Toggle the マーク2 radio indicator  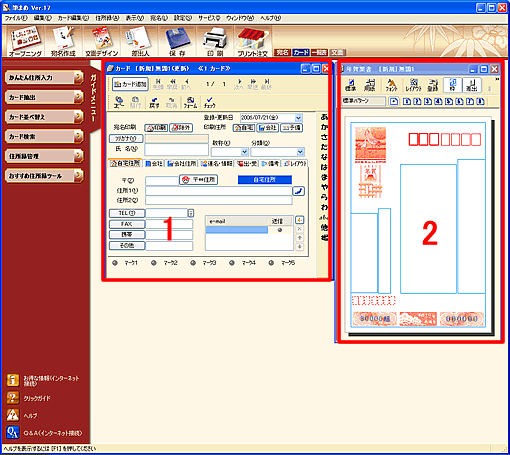(x=154, y=263)
